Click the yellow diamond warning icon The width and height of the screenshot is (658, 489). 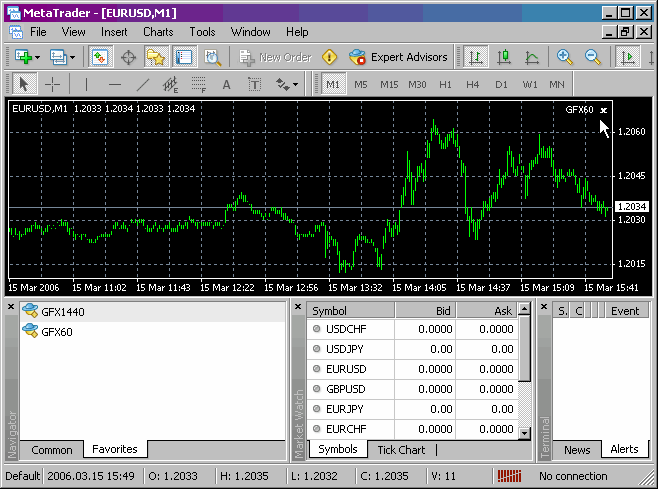[x=329, y=57]
